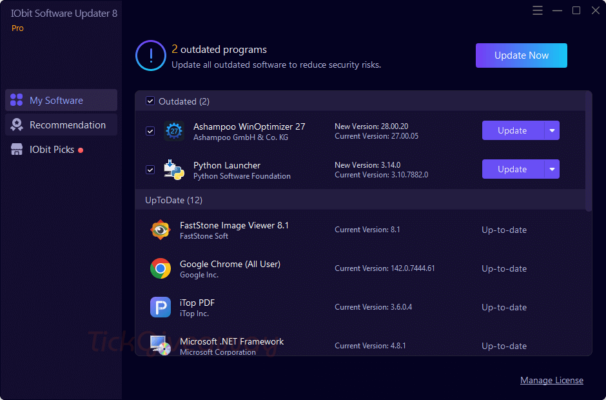Click the Google Chrome icon
The image size is (606, 400).
tap(160, 268)
